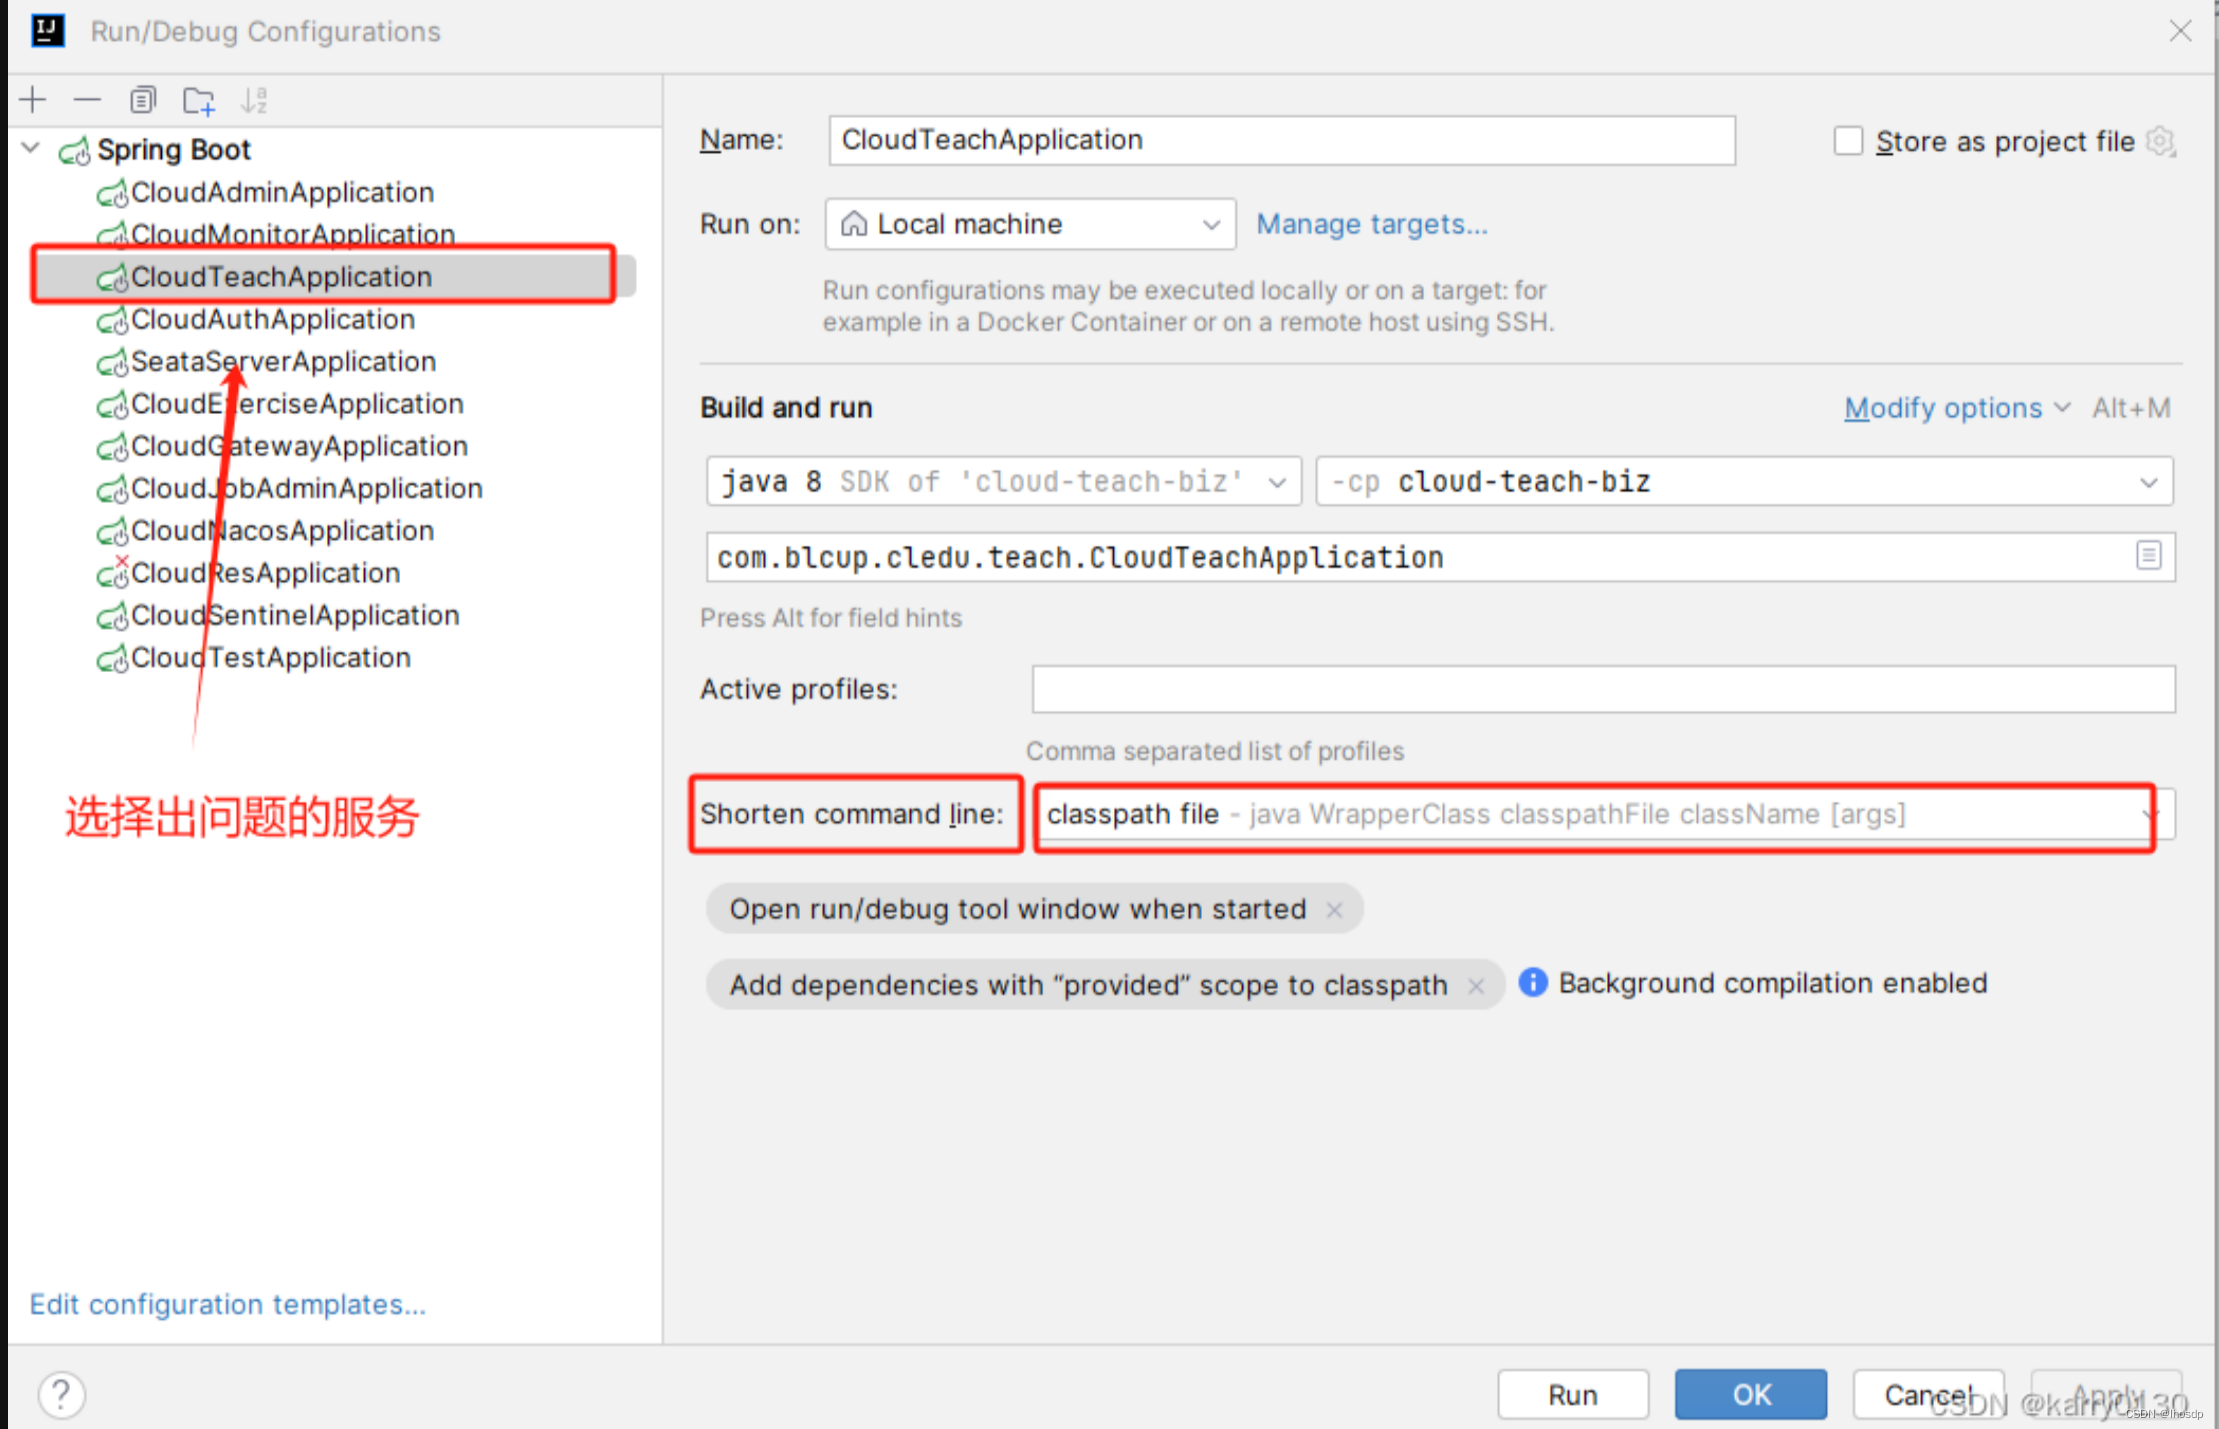The width and height of the screenshot is (2219, 1429).
Task: Click the help question mark icon
Action: pos(62,1394)
